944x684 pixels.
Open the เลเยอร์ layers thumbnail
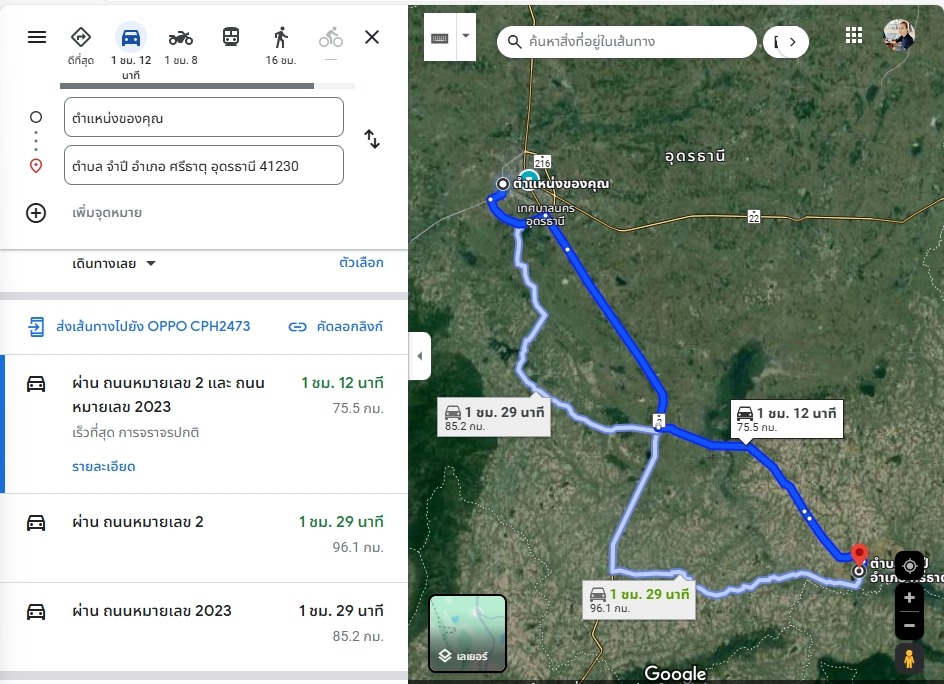pyautogui.click(x=468, y=633)
